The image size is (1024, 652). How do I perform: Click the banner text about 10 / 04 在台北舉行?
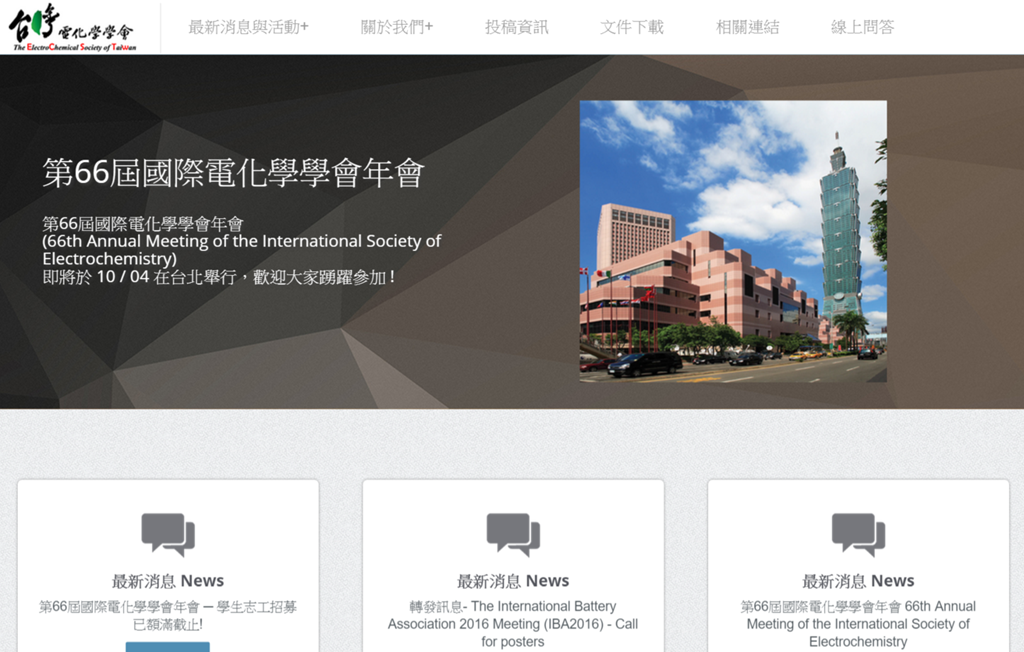(x=218, y=277)
